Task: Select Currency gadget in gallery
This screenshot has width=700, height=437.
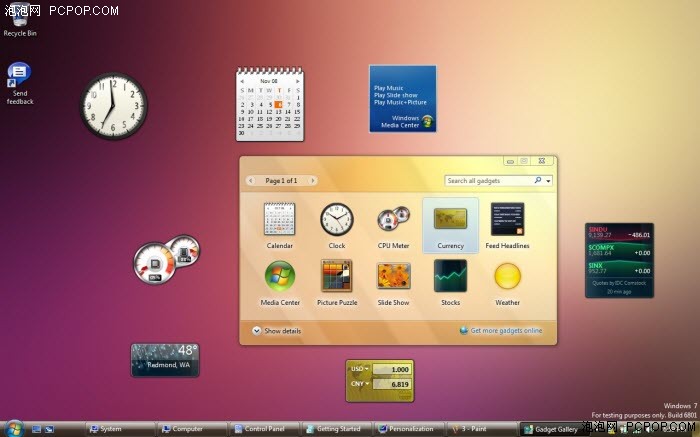Action: coord(450,225)
